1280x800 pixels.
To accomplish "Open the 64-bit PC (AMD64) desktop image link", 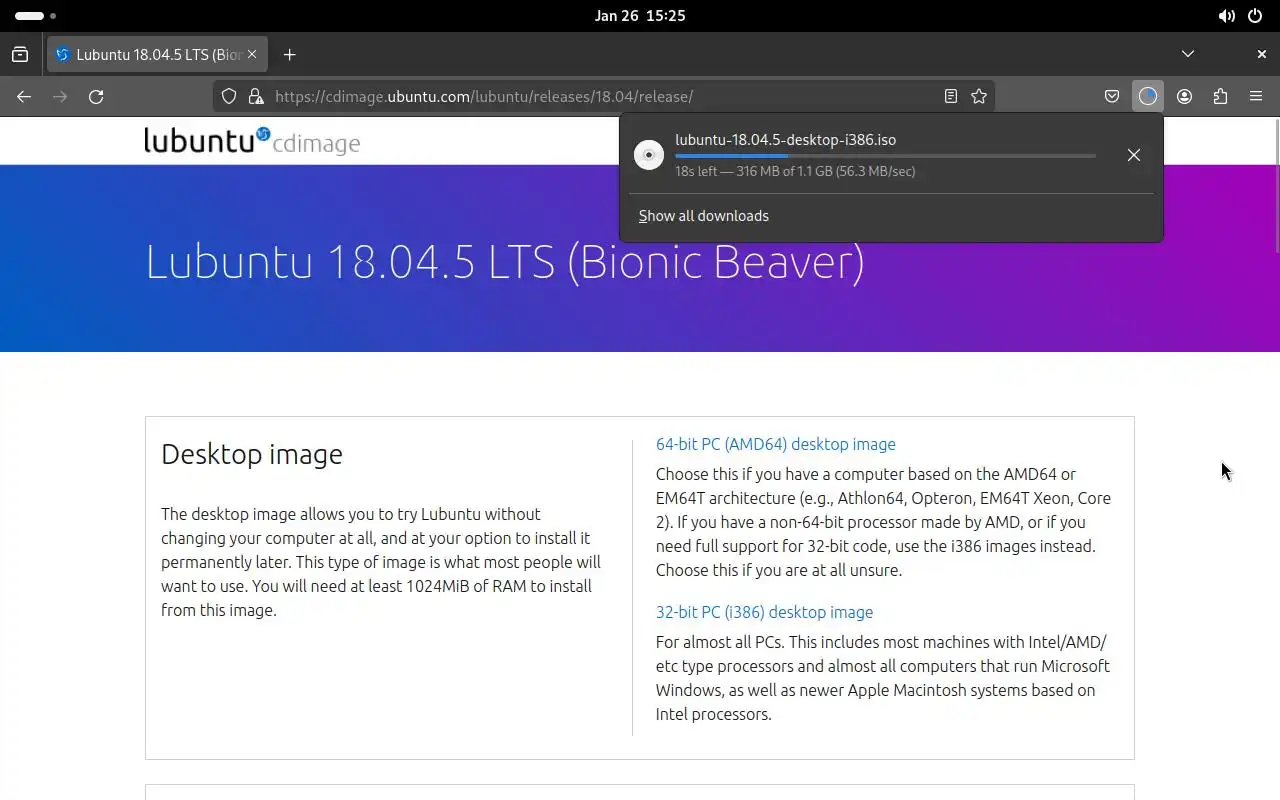I will pos(776,444).
